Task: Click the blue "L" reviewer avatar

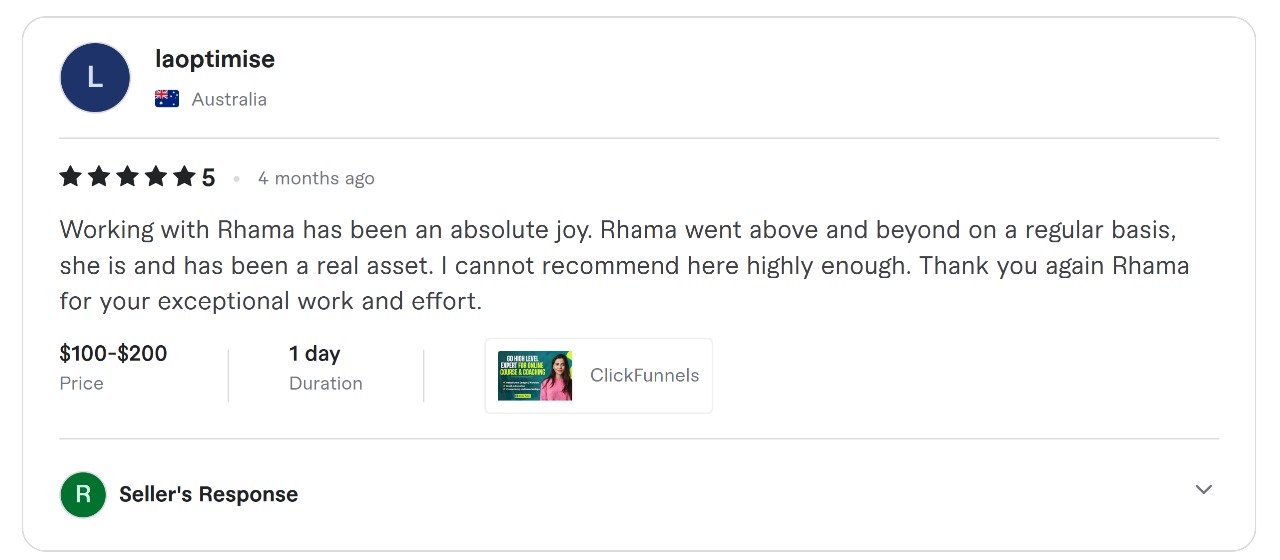Action: pos(95,78)
